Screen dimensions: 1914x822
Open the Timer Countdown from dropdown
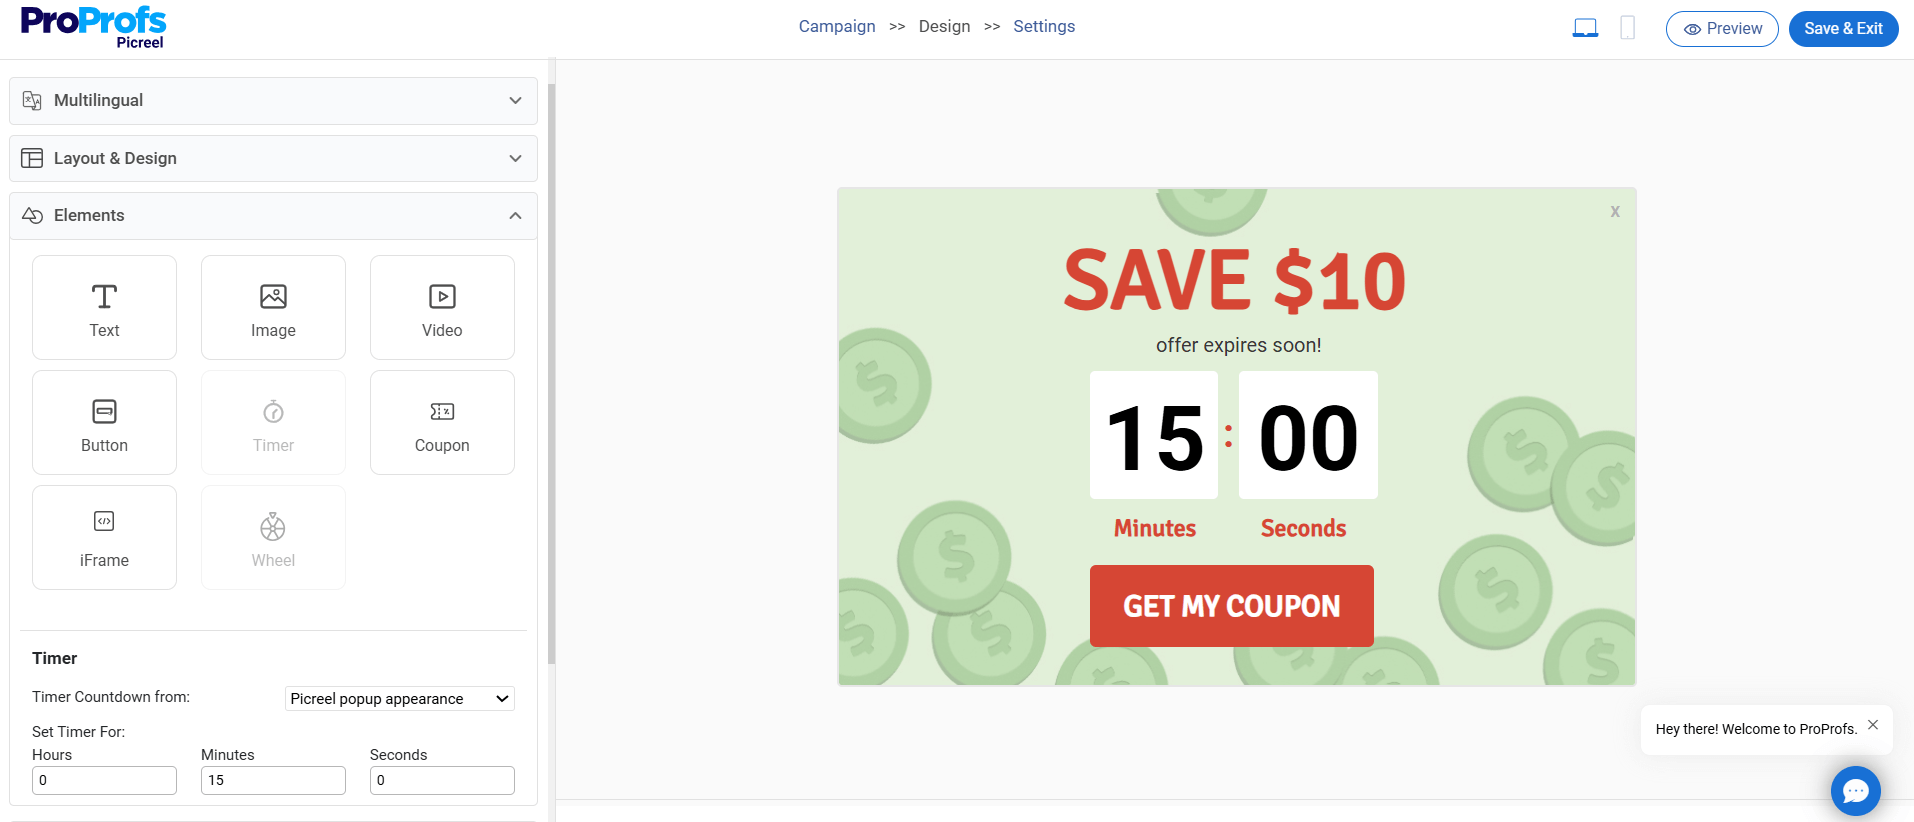click(x=398, y=698)
